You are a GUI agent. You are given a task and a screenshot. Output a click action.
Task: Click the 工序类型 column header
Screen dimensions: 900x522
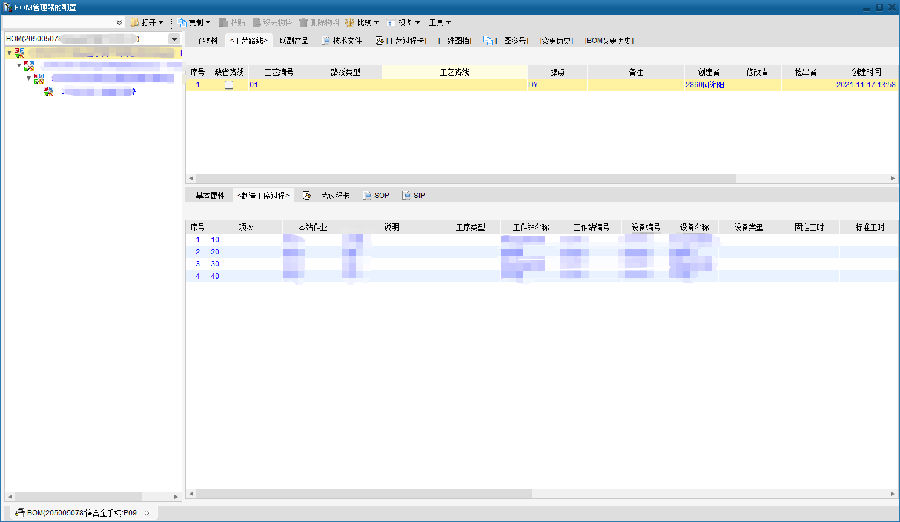(470, 227)
